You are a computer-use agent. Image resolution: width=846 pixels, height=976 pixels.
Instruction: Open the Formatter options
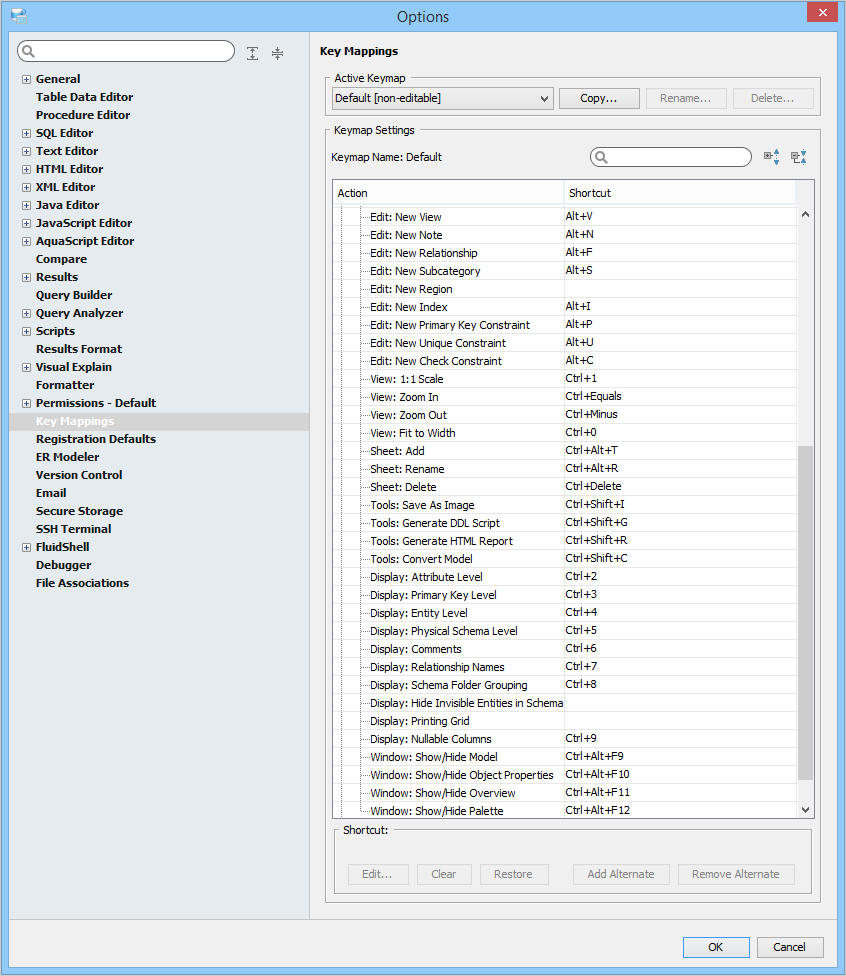[65, 385]
